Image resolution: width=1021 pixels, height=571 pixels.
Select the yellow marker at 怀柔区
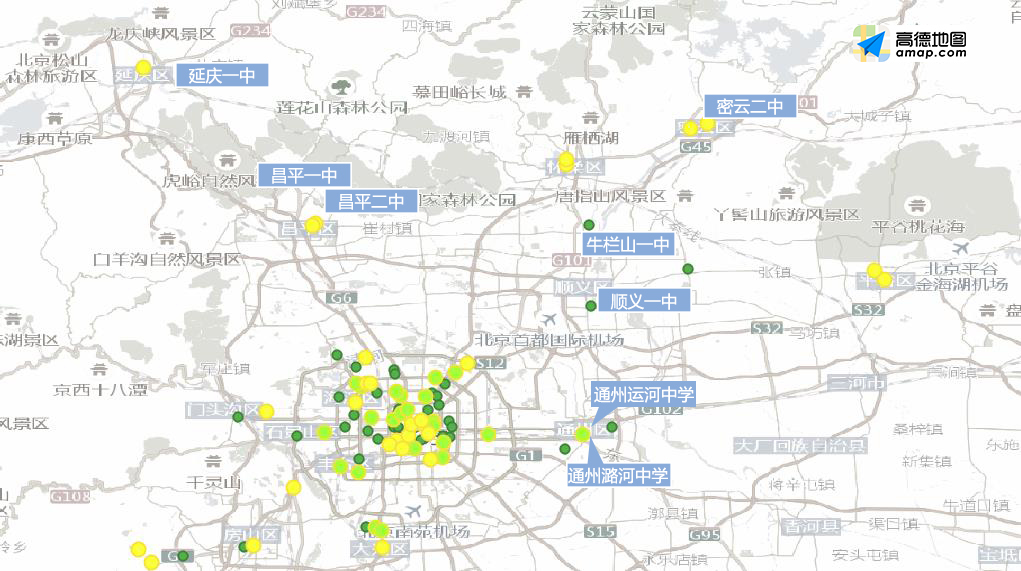tap(566, 160)
